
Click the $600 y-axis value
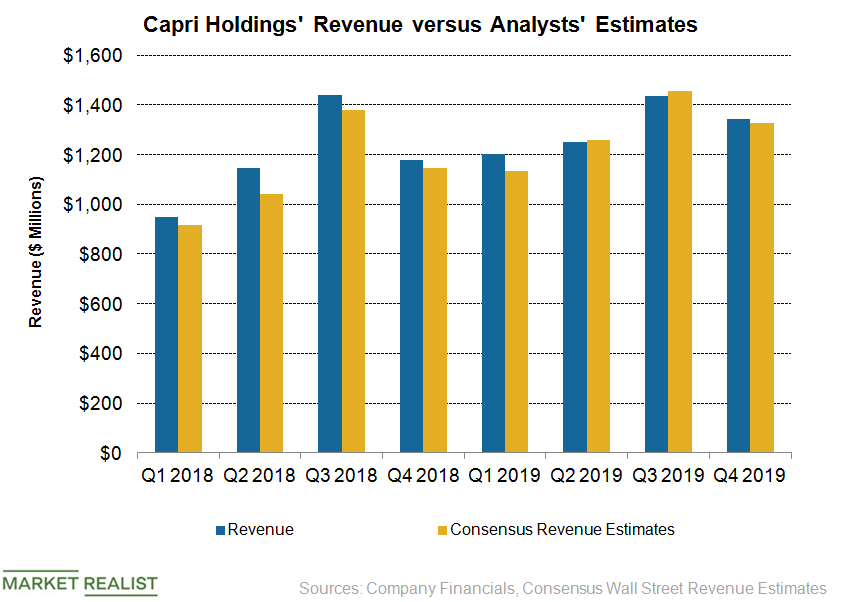pos(100,304)
